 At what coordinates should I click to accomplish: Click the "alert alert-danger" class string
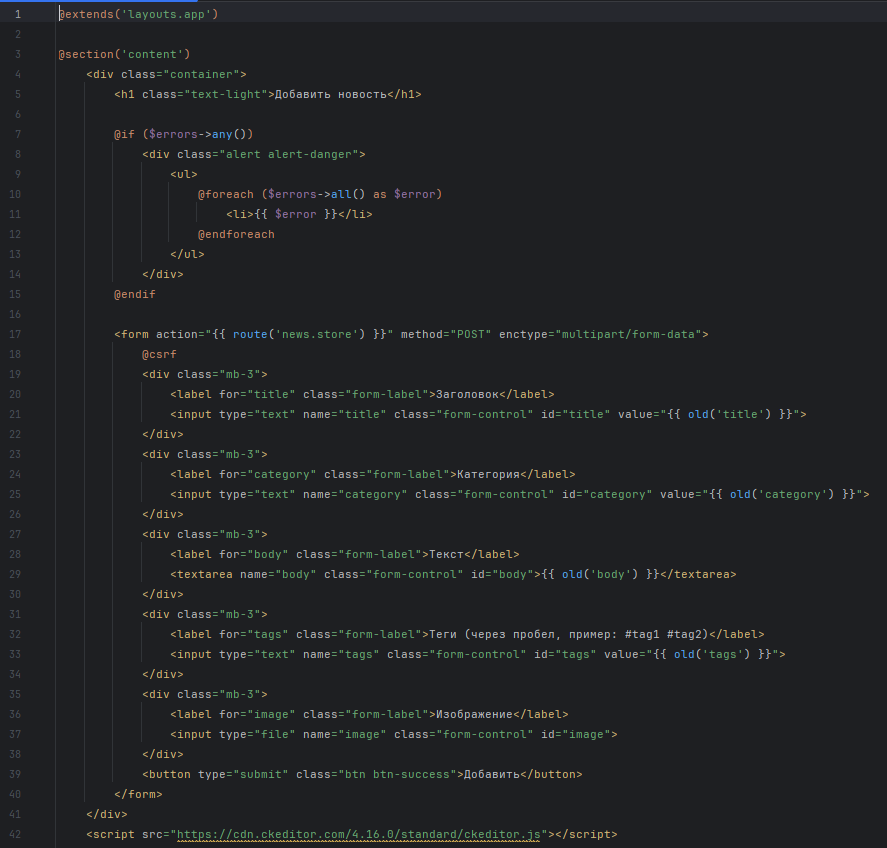(x=289, y=154)
